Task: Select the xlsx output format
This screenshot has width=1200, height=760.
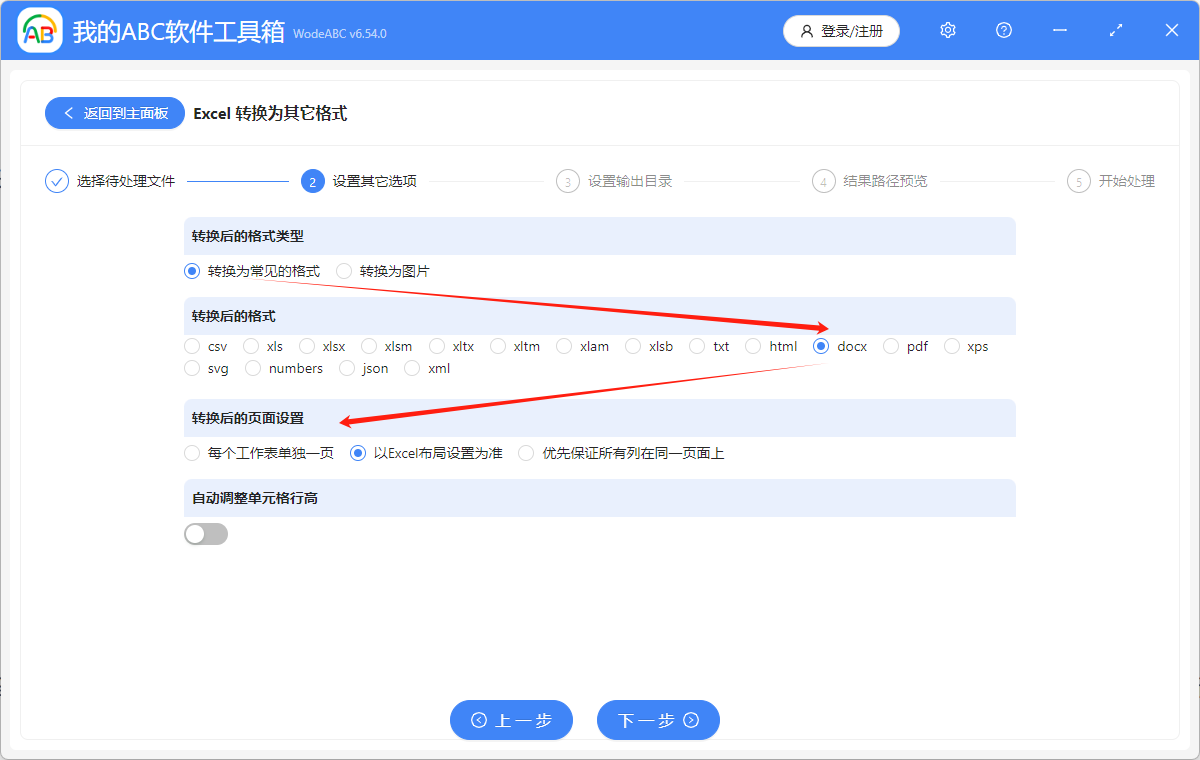Action: coord(306,345)
